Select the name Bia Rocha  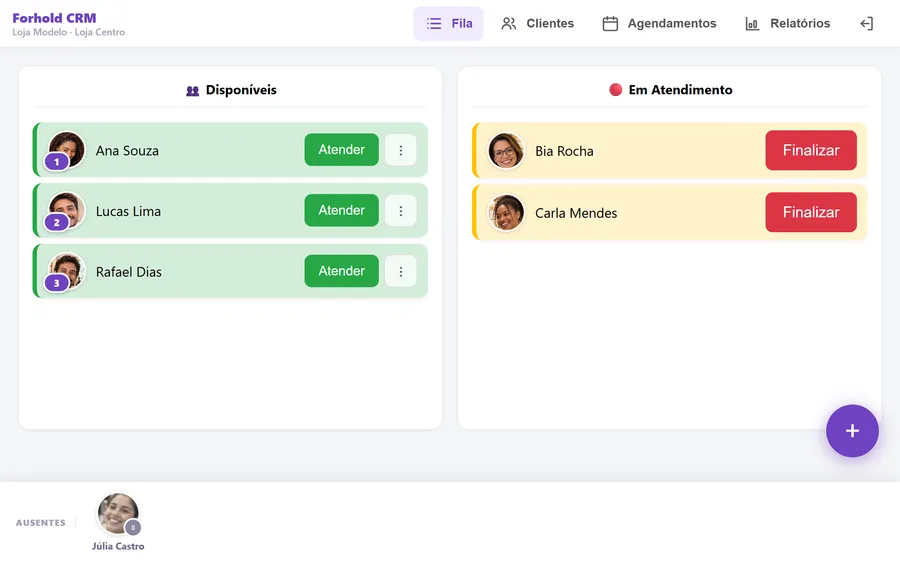click(x=564, y=151)
